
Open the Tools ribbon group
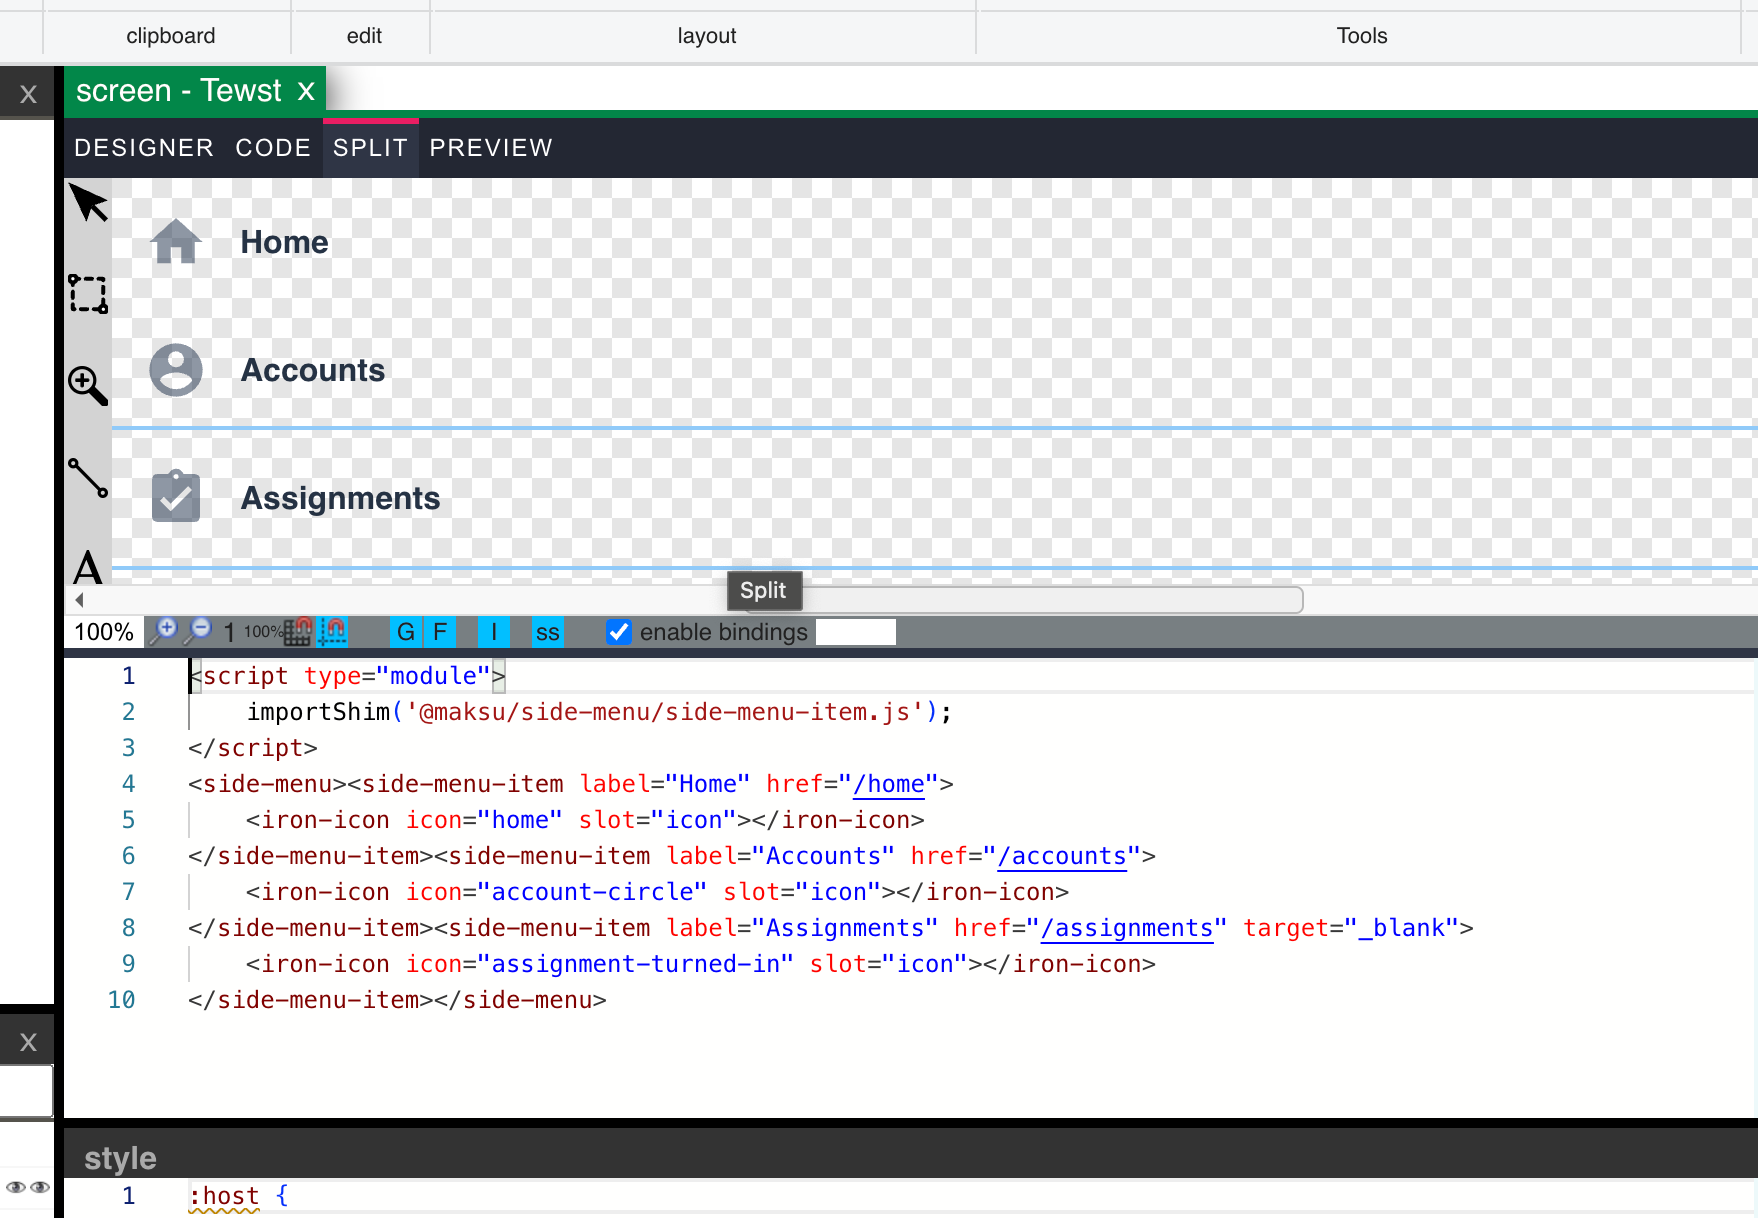[x=1361, y=36]
